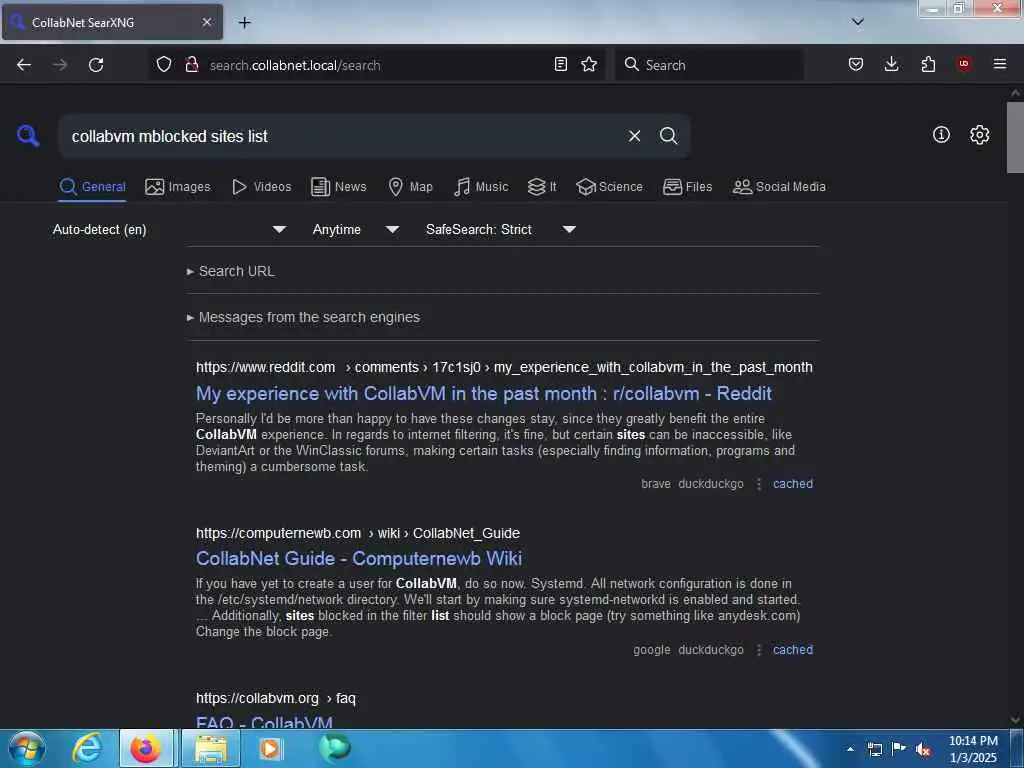Click the scrollbar down arrow
The image size is (1024, 768).
coord(1016,720)
